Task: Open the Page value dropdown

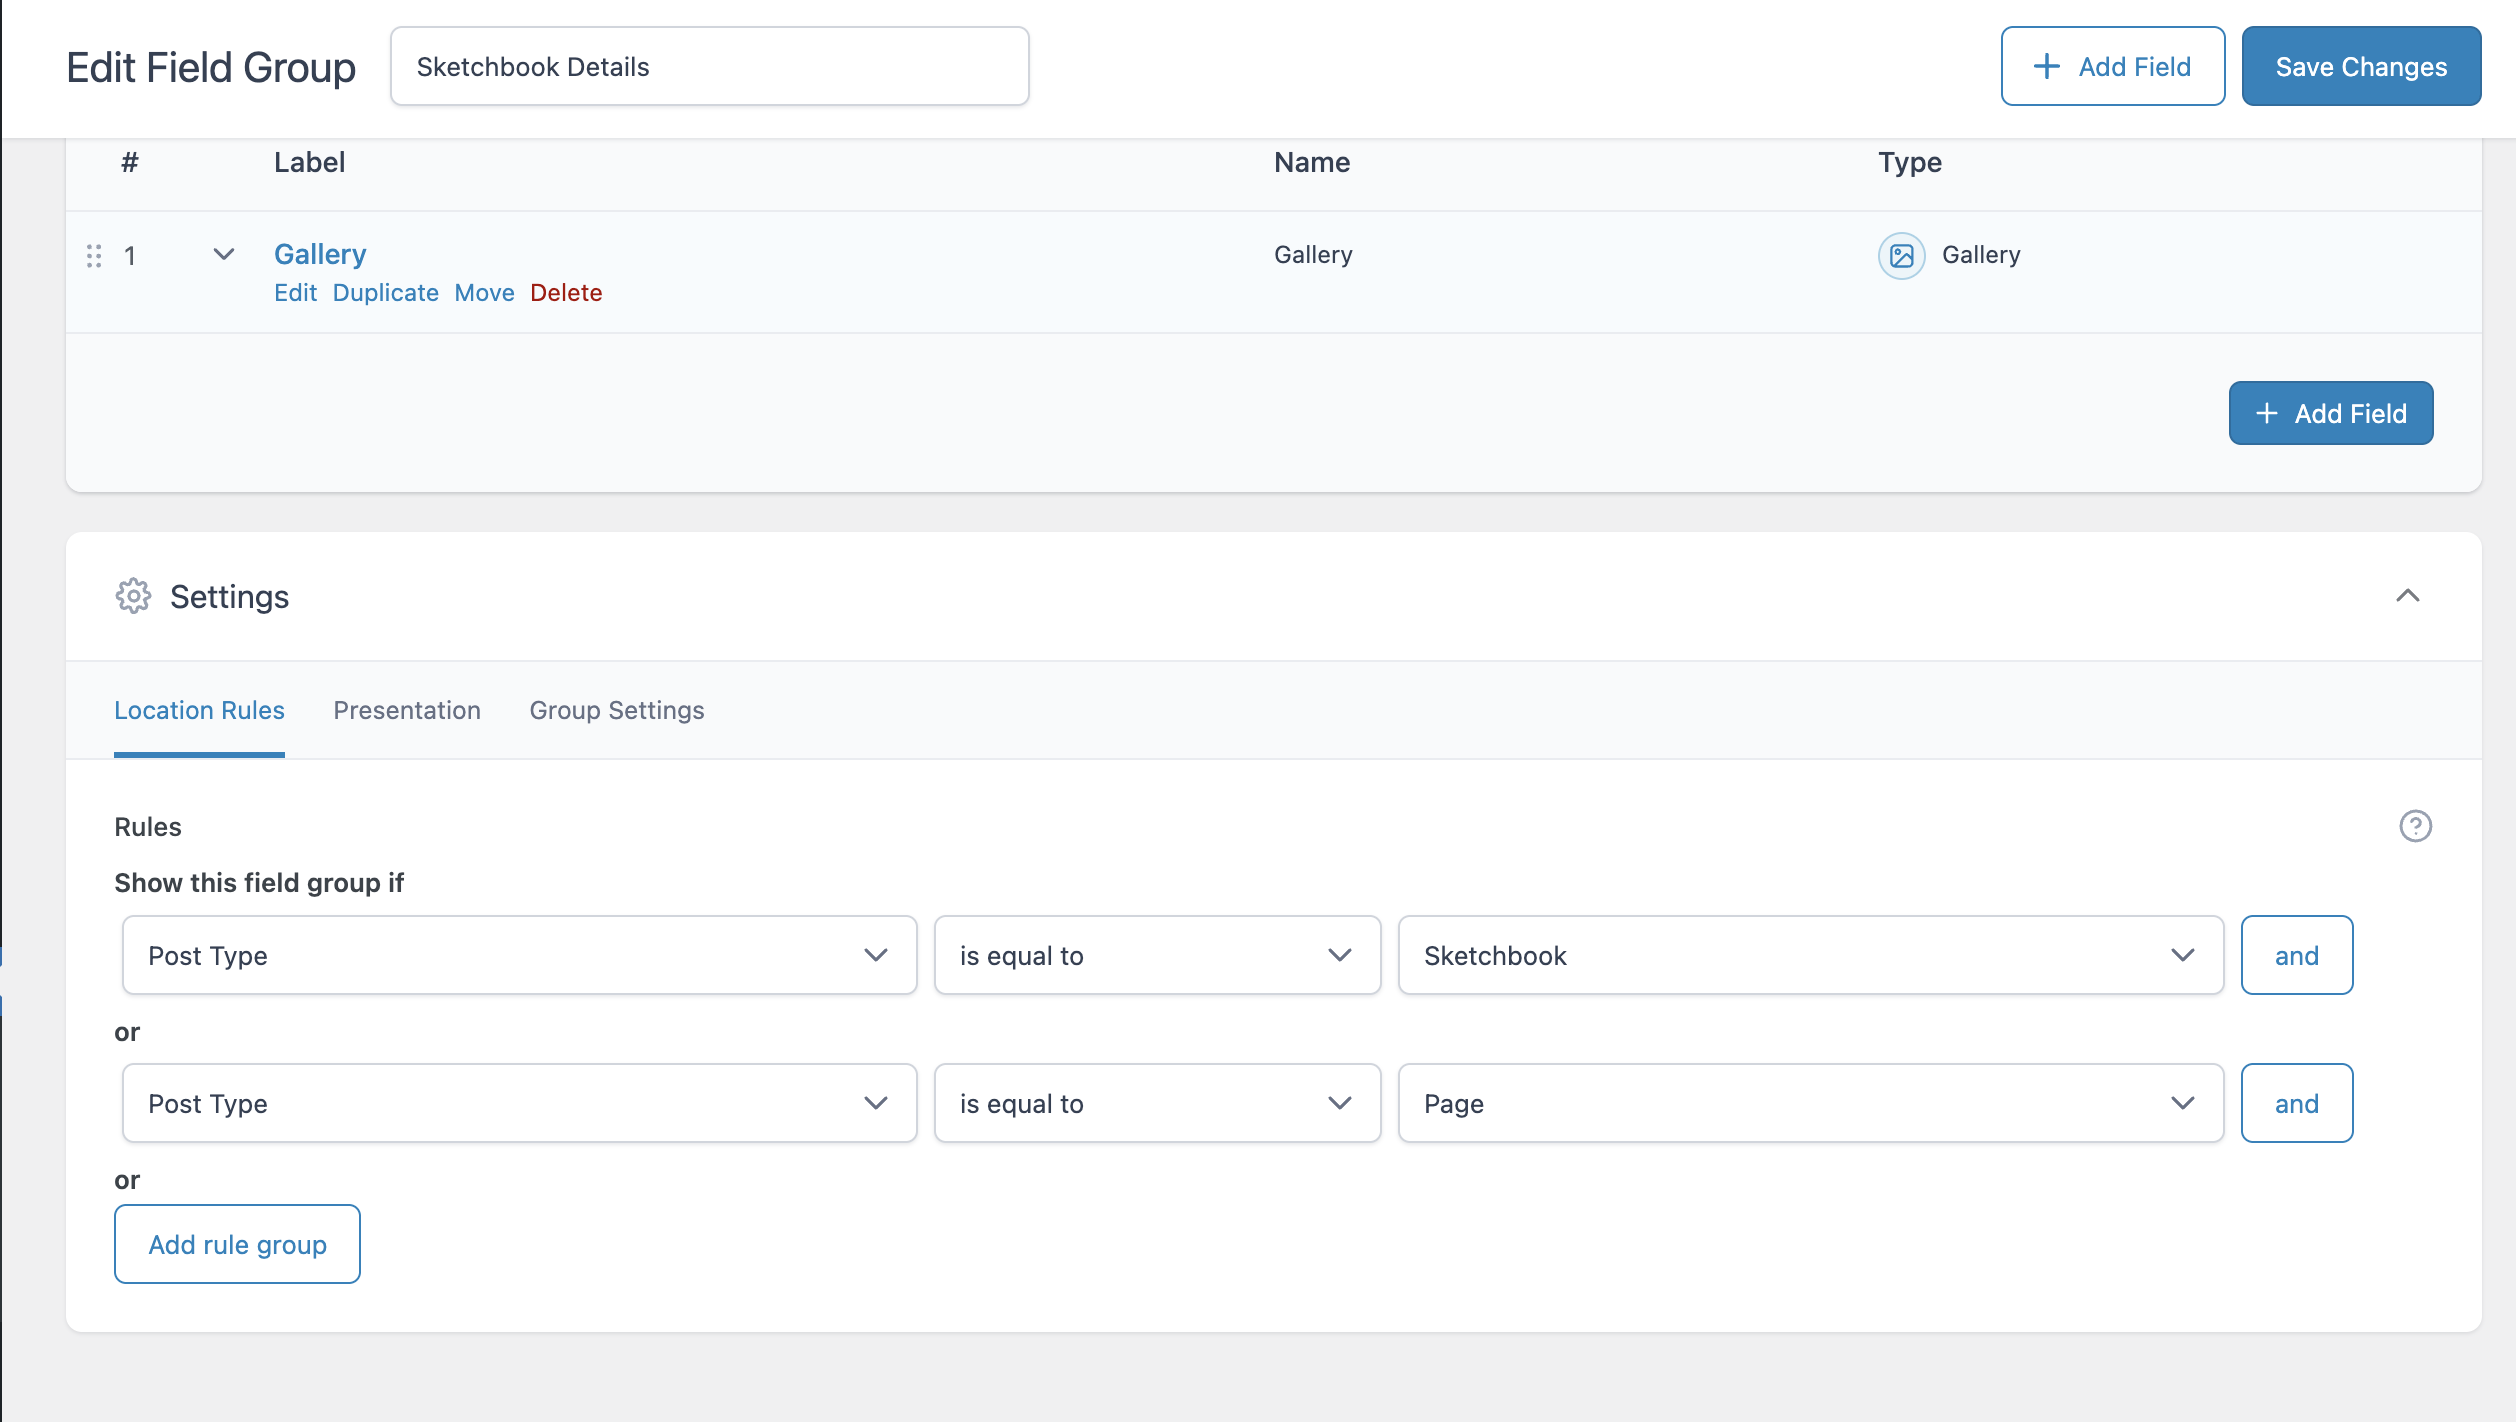Action: click(x=1810, y=1103)
